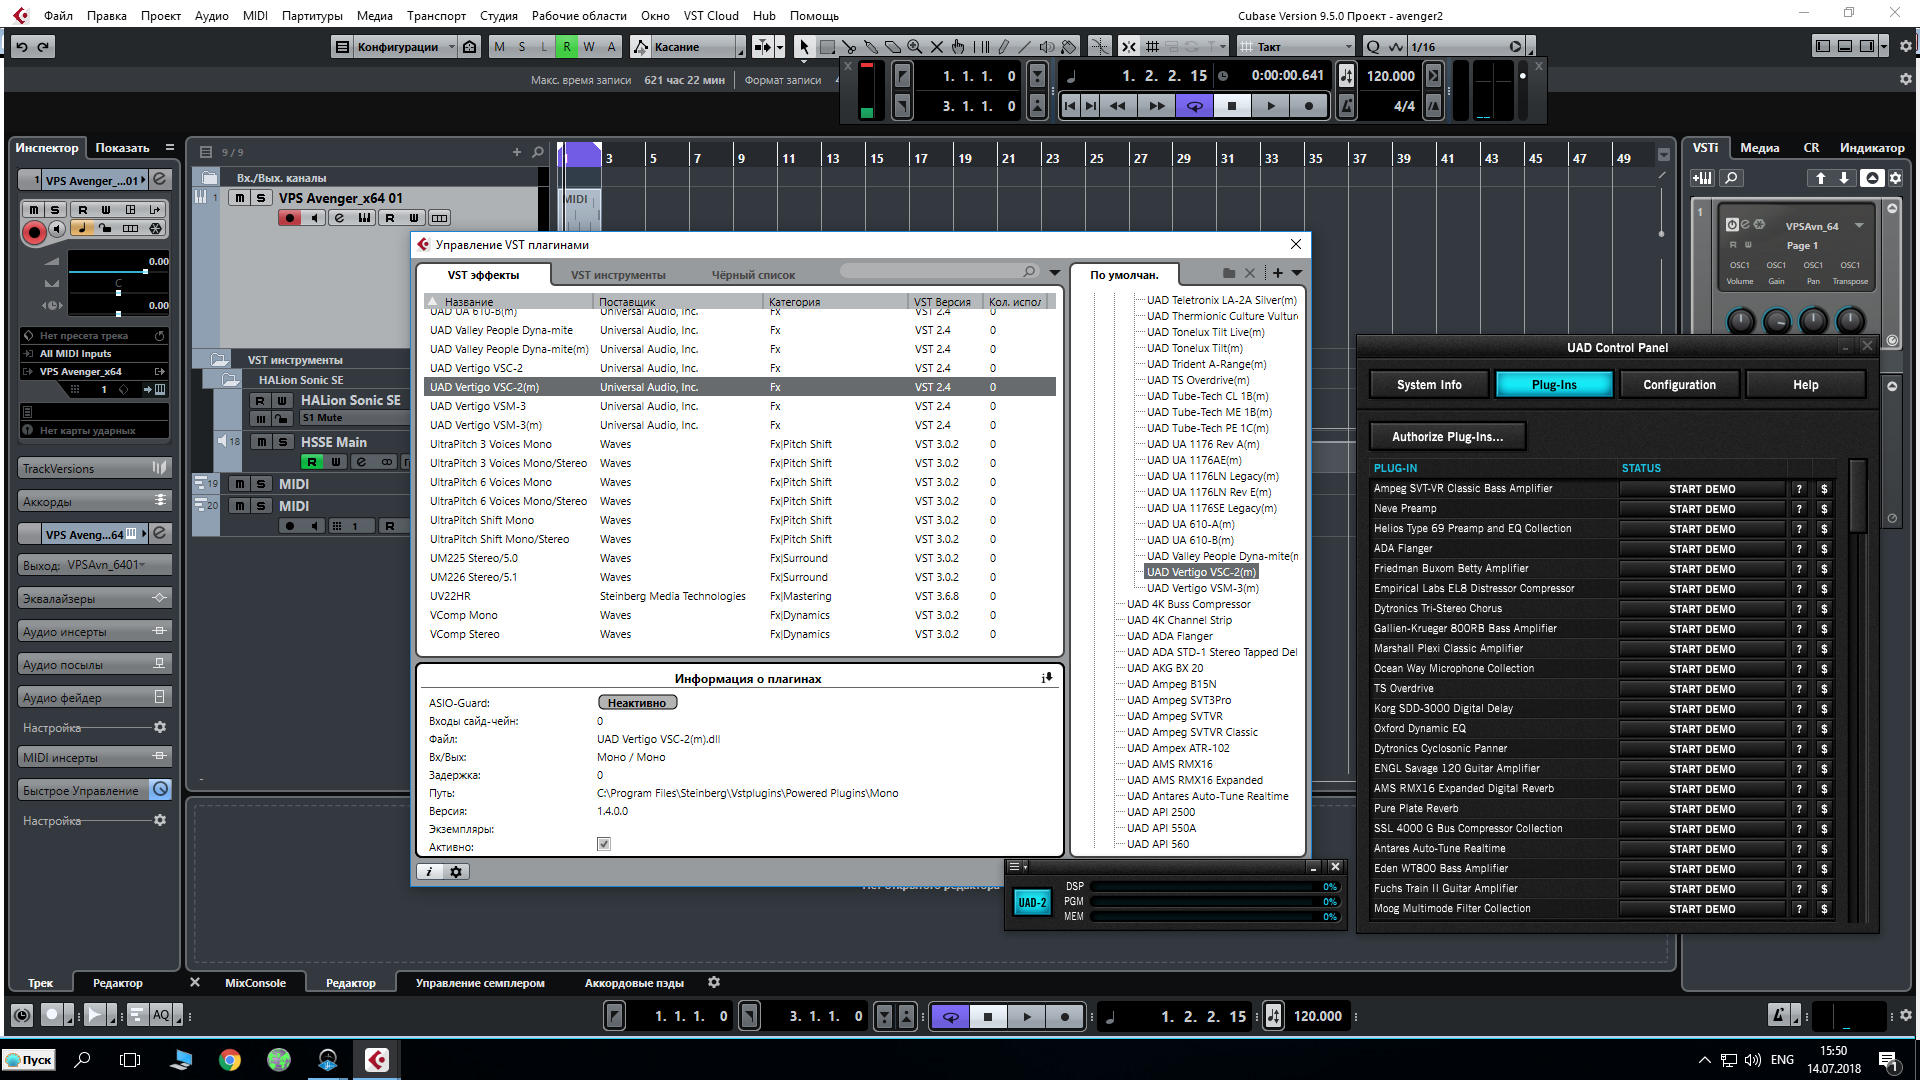Toggle the Активно checkbox in plugin info
The height and width of the screenshot is (1080, 1920).
(604, 845)
